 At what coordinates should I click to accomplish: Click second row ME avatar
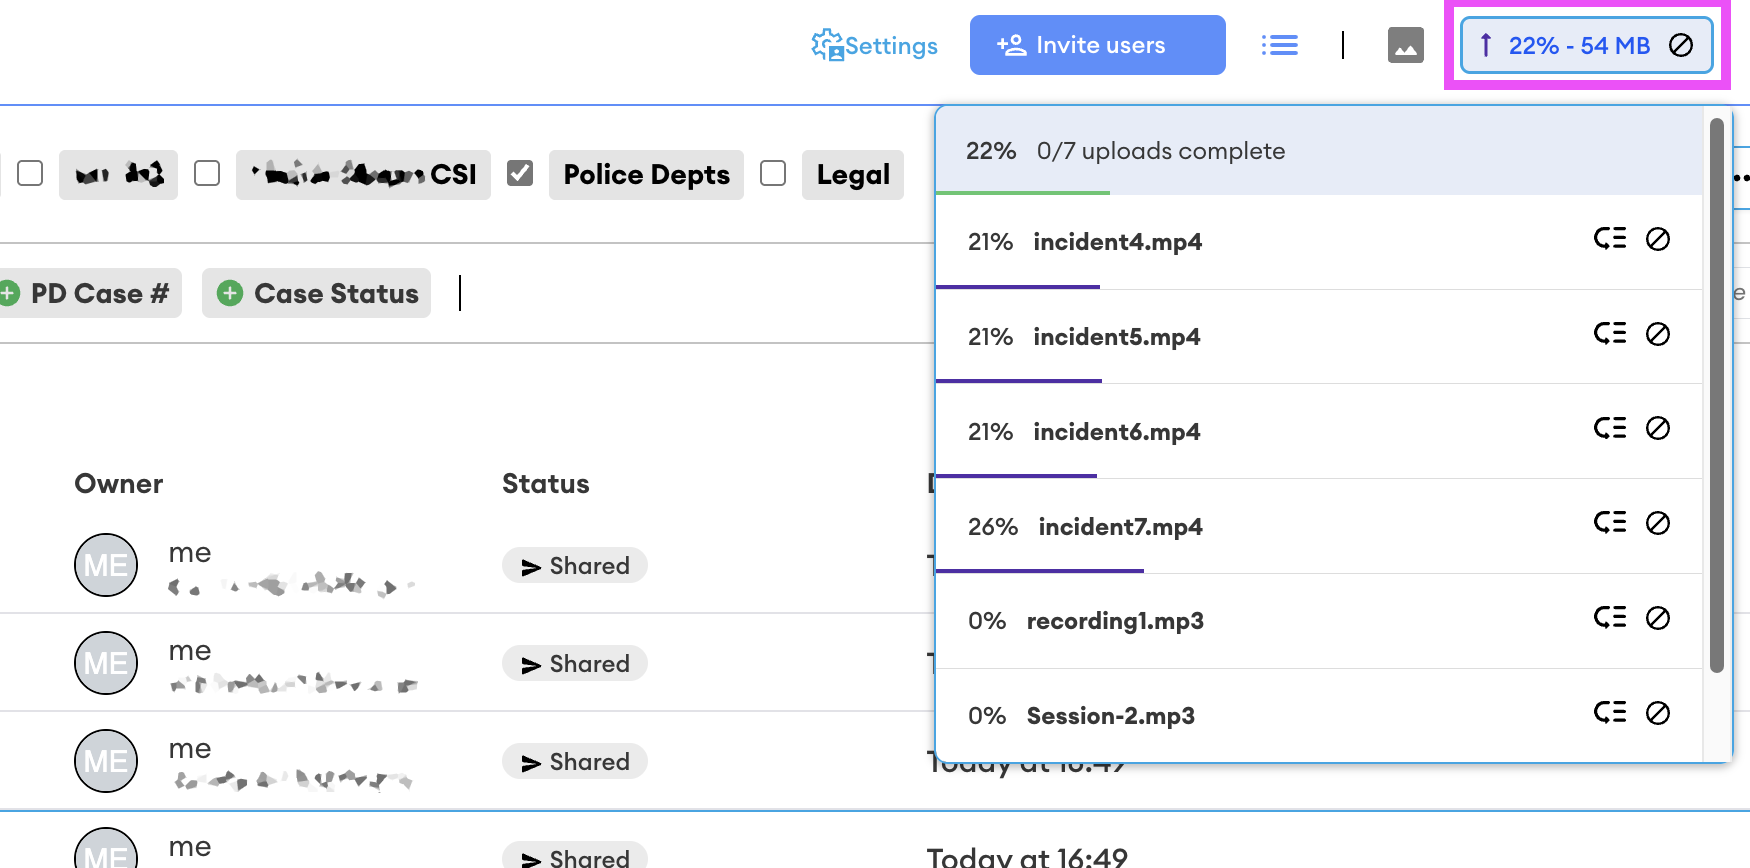106,663
